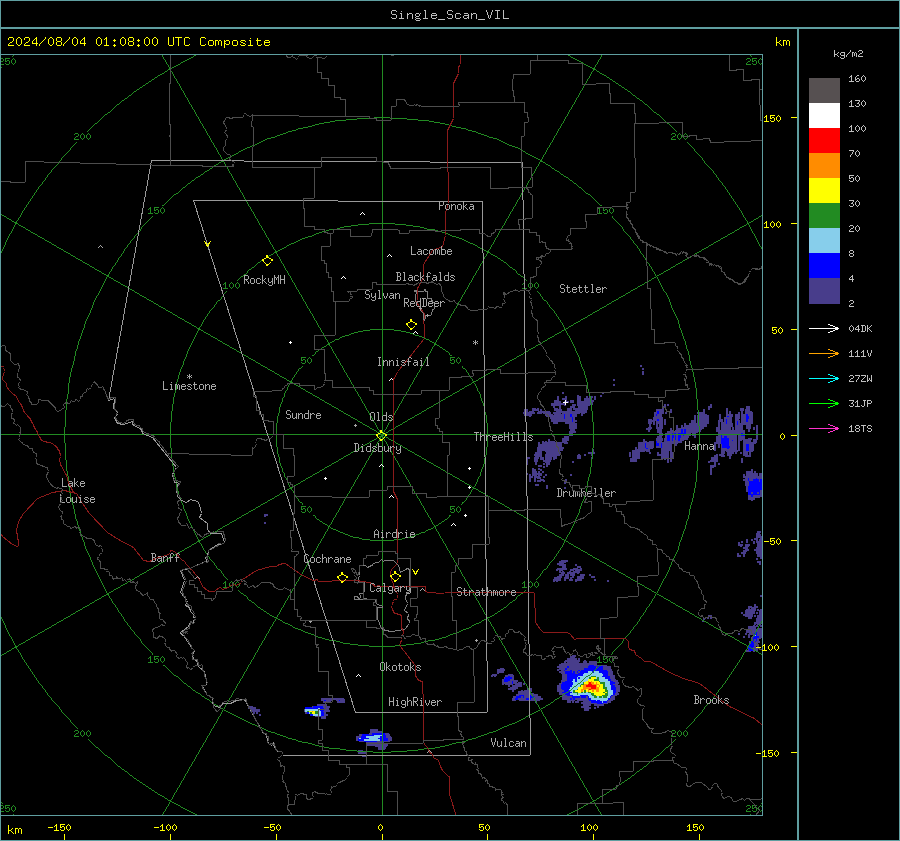Click the light blue echo south of HighRiver
This screenshot has width=900, height=841.
pyautogui.click(x=373, y=737)
